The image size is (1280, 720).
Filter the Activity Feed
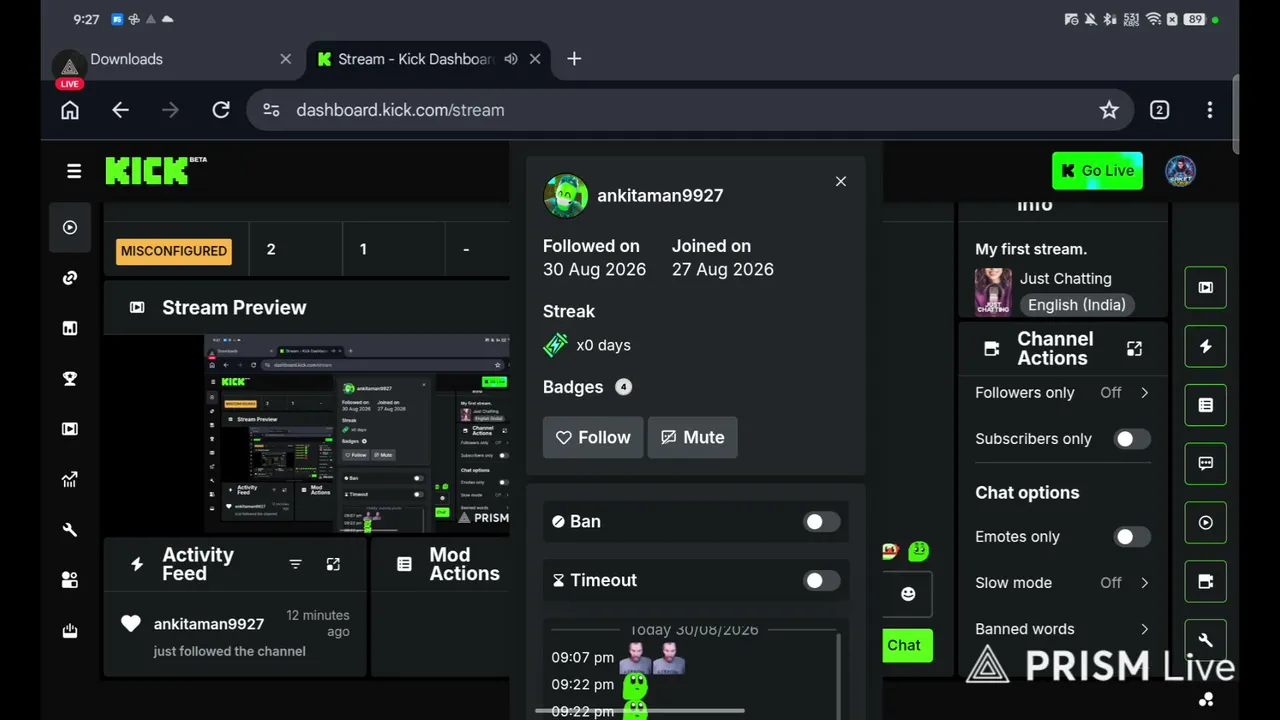pyautogui.click(x=295, y=565)
